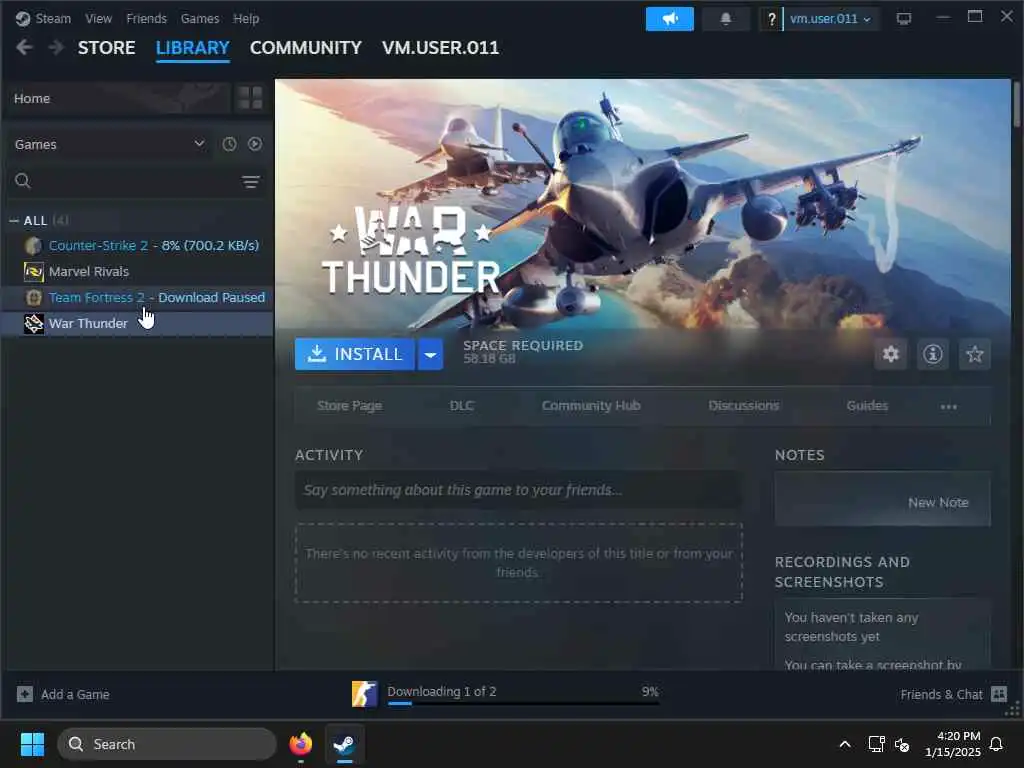Go back with the left arrow
The image size is (1024, 768).
pyautogui.click(x=24, y=48)
